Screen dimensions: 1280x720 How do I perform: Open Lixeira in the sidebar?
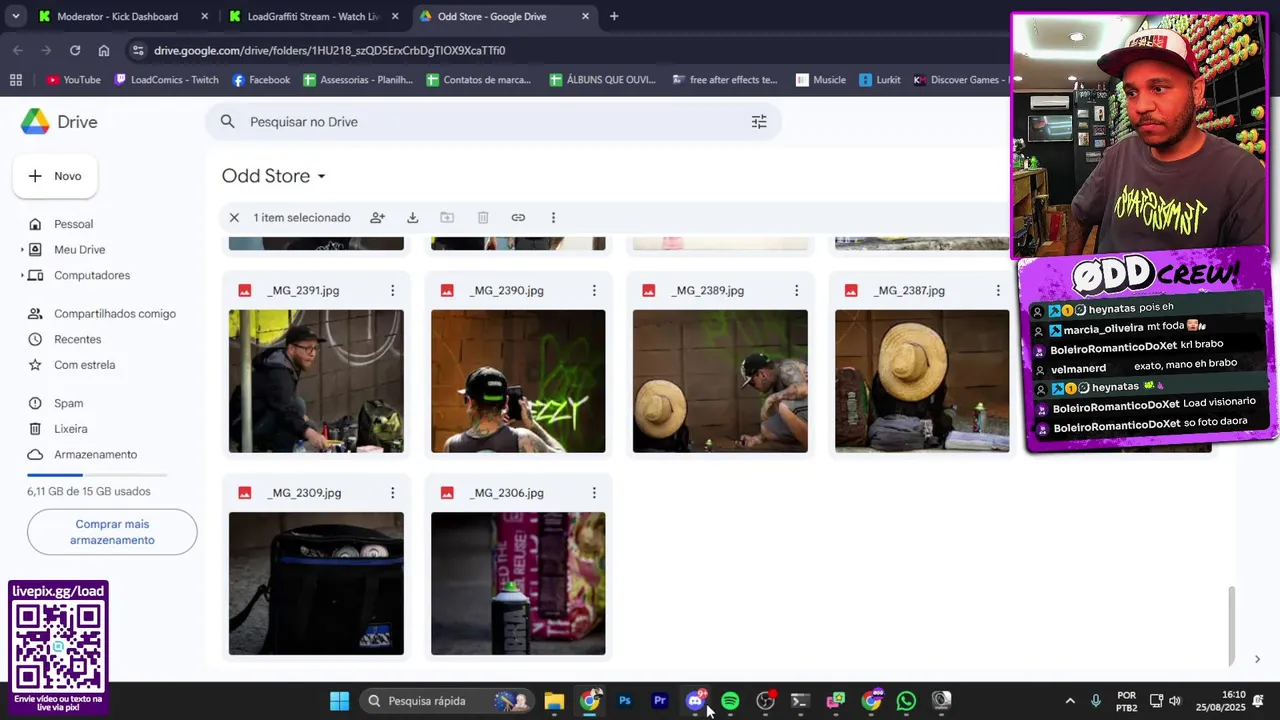pyautogui.click(x=71, y=429)
